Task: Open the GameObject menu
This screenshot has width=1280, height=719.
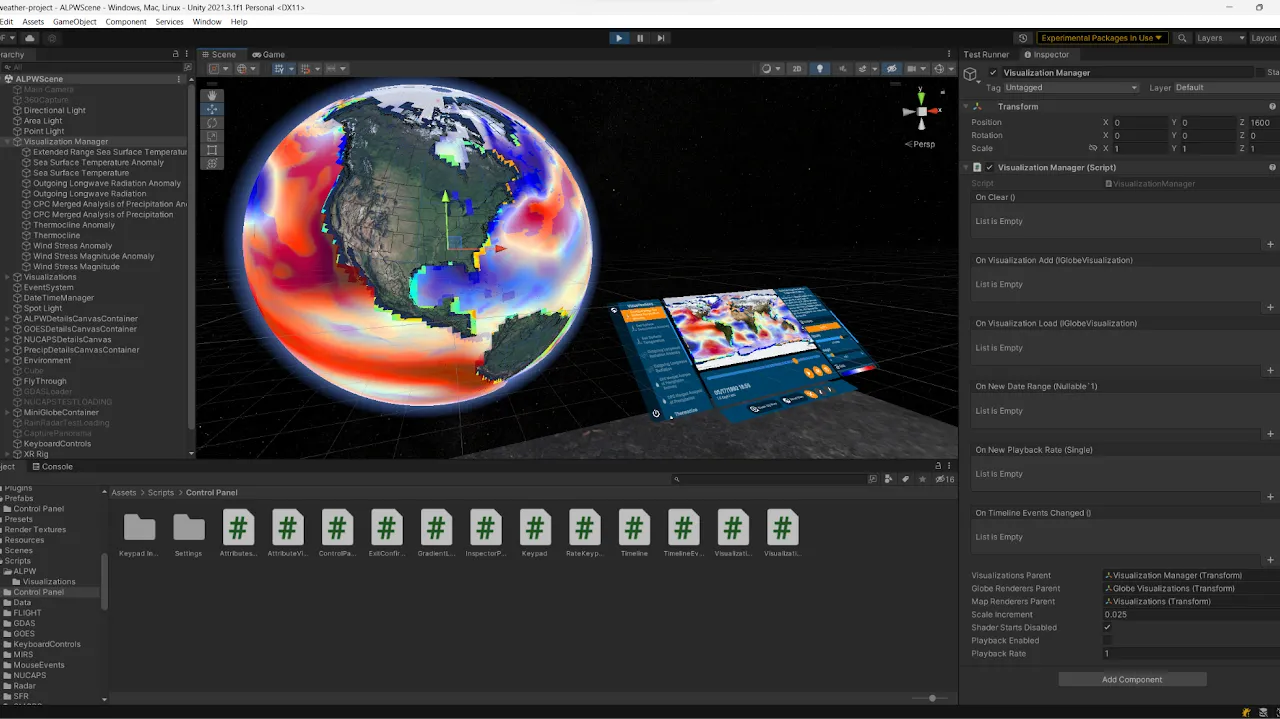Action: [x=74, y=21]
